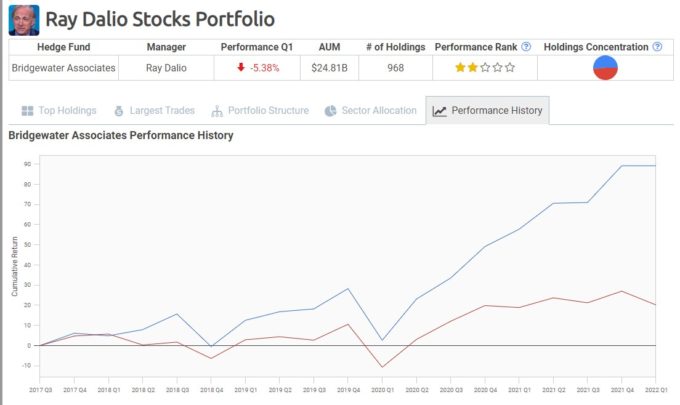
Task: Click the 2021 Q4 label on chart axis
Action: (x=622, y=390)
